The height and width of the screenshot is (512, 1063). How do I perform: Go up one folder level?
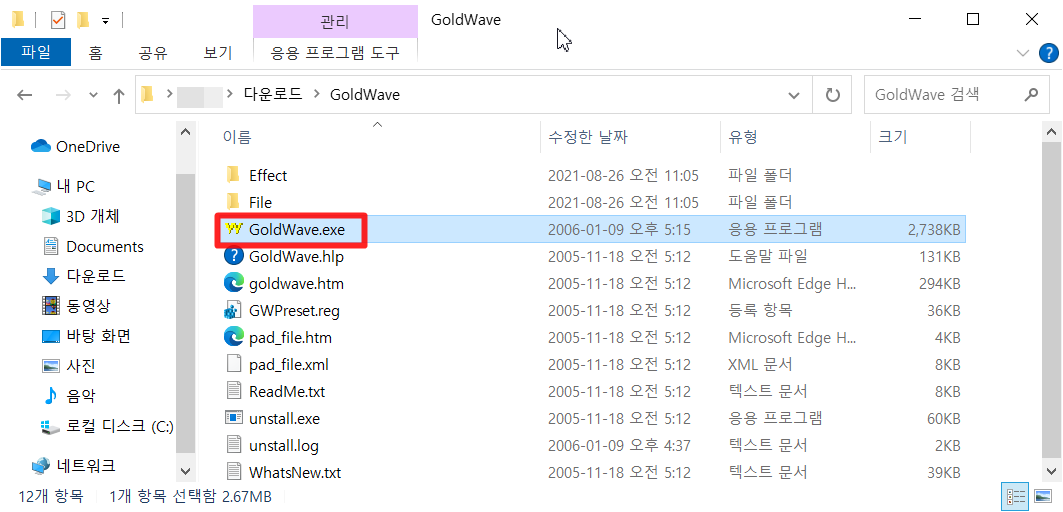tap(119, 96)
